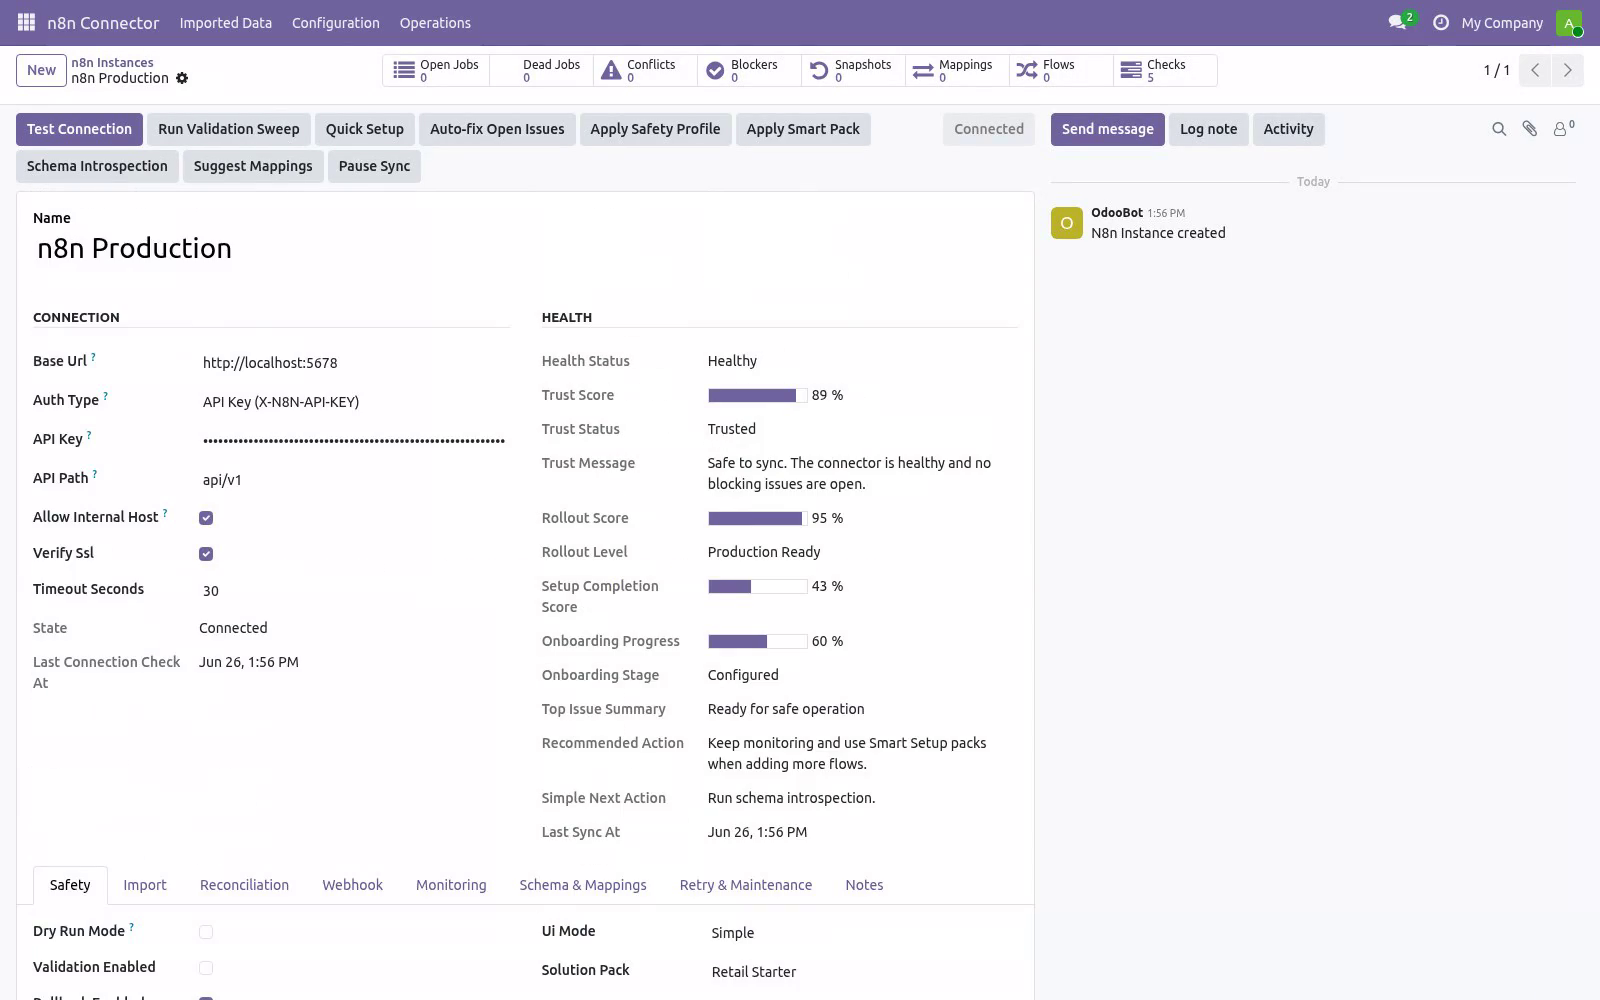The height and width of the screenshot is (1000, 1600).
Task: Open activities clock icon in navbar
Action: [x=1441, y=22]
